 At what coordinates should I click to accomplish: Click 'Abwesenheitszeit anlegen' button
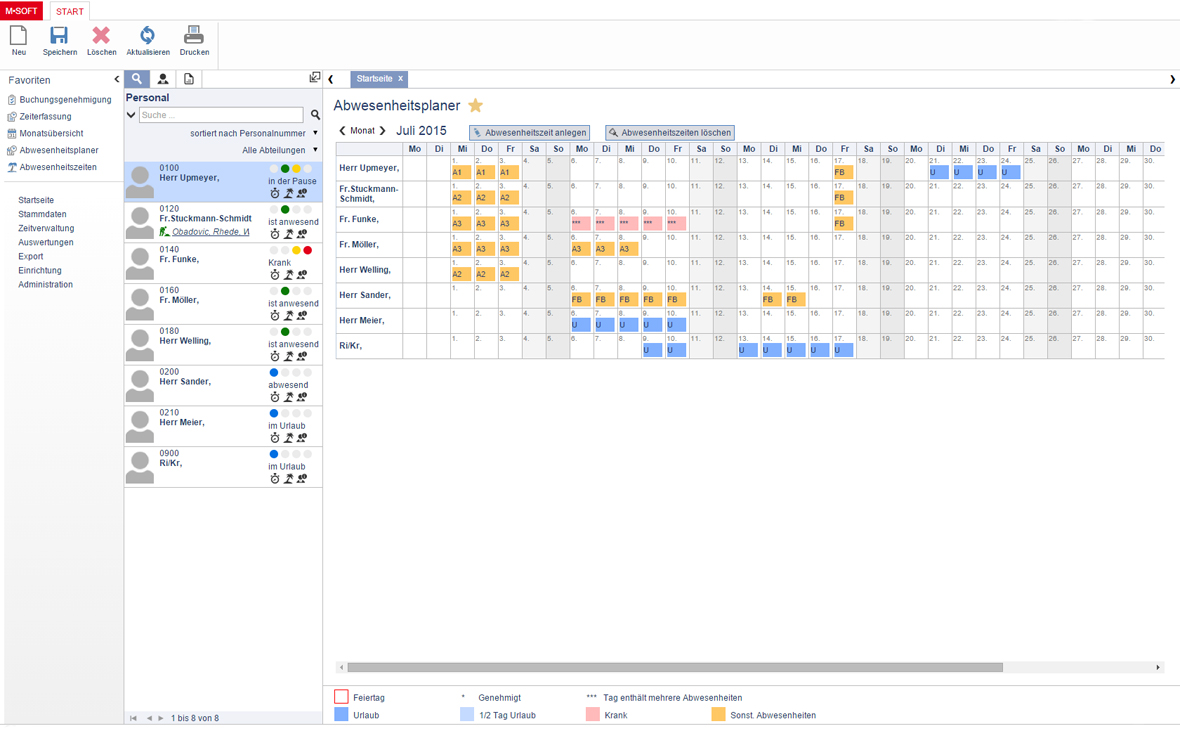click(529, 133)
